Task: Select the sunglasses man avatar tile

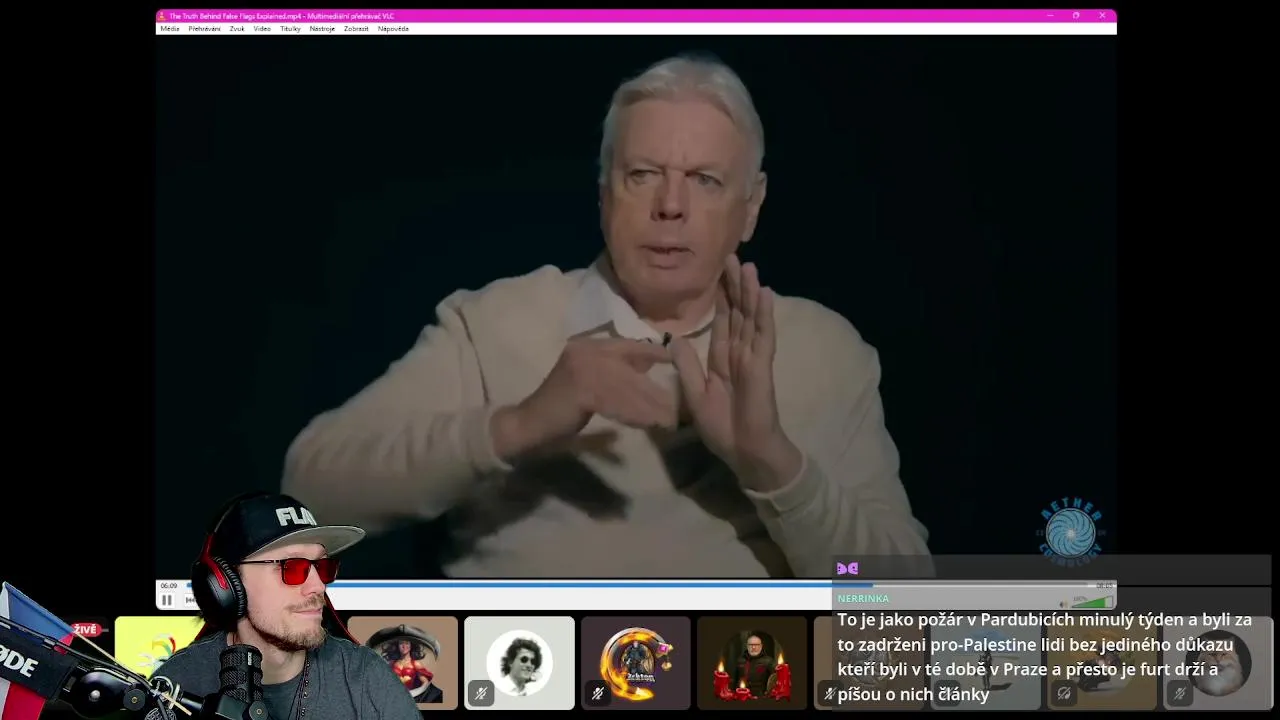Action: coord(519,663)
